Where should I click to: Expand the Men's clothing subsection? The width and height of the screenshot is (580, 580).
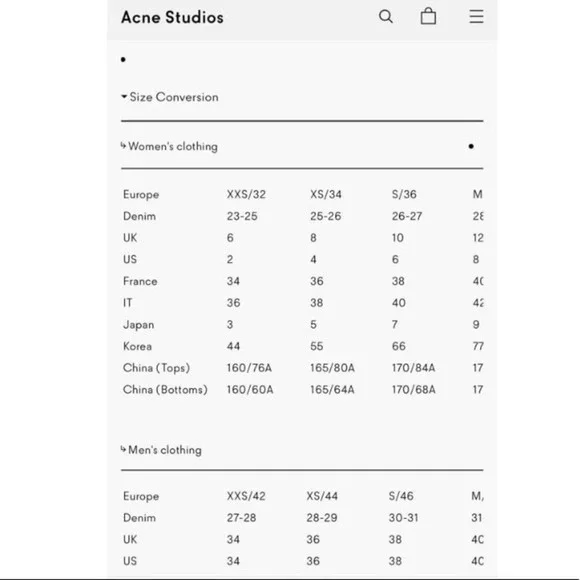pos(161,450)
